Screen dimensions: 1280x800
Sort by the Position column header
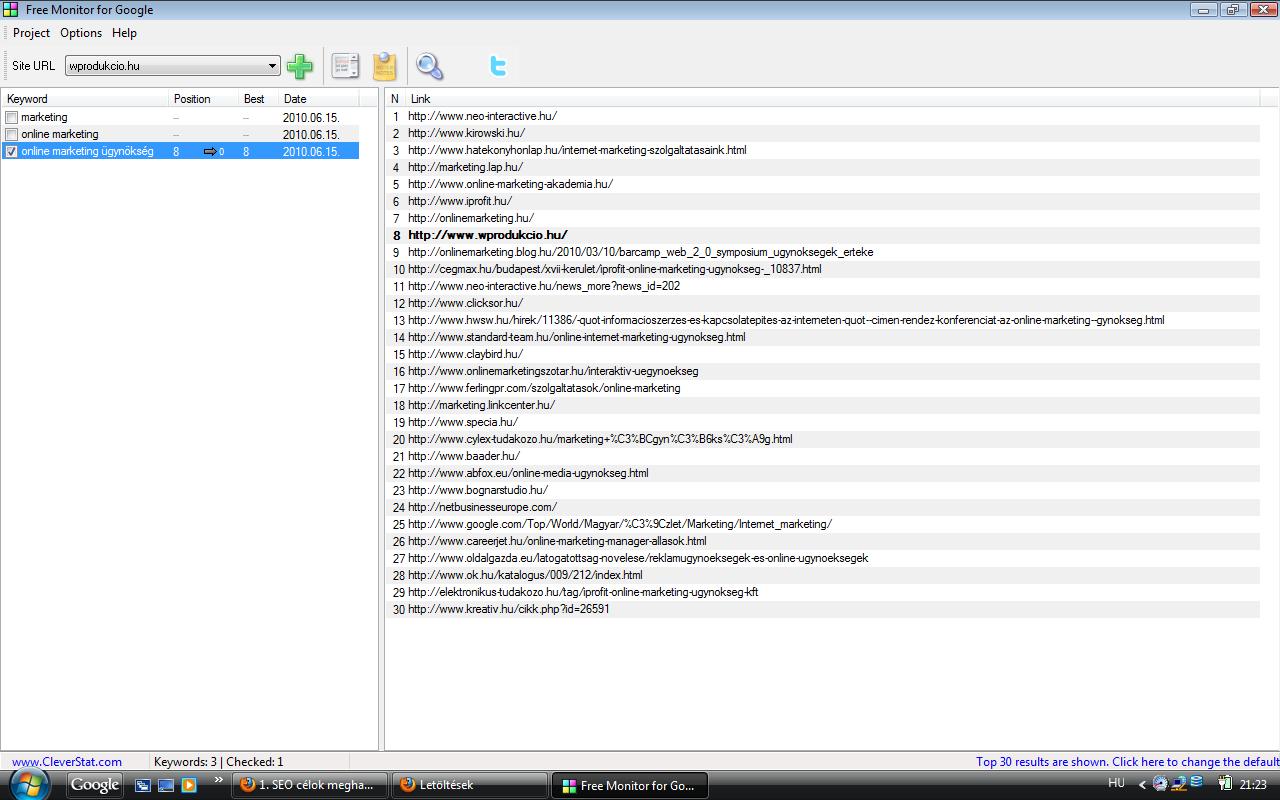click(x=192, y=99)
